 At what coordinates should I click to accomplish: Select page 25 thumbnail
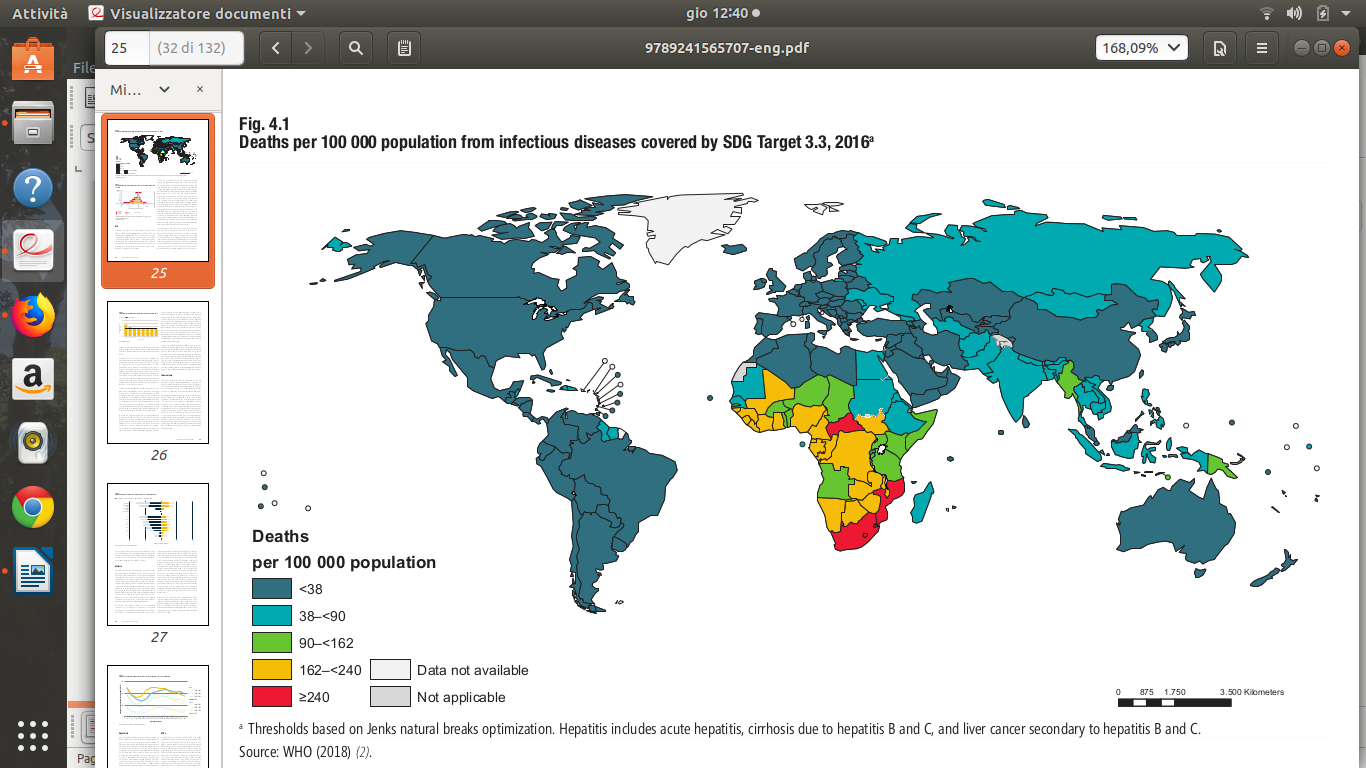(x=158, y=190)
